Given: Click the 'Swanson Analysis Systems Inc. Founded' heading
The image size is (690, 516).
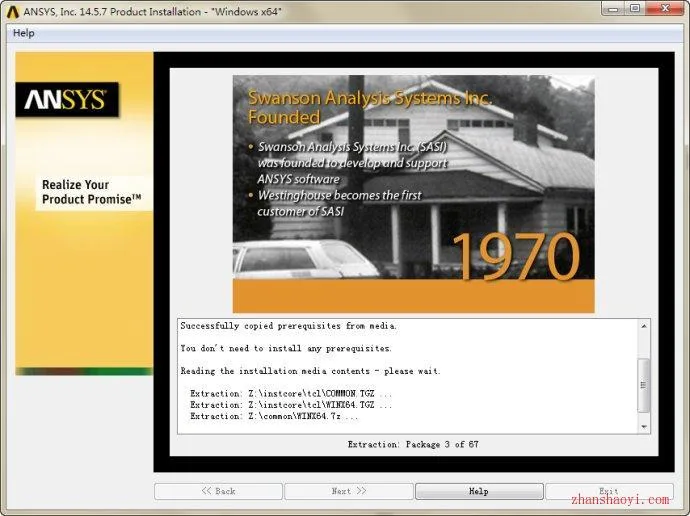Looking at the screenshot, I should [370, 107].
